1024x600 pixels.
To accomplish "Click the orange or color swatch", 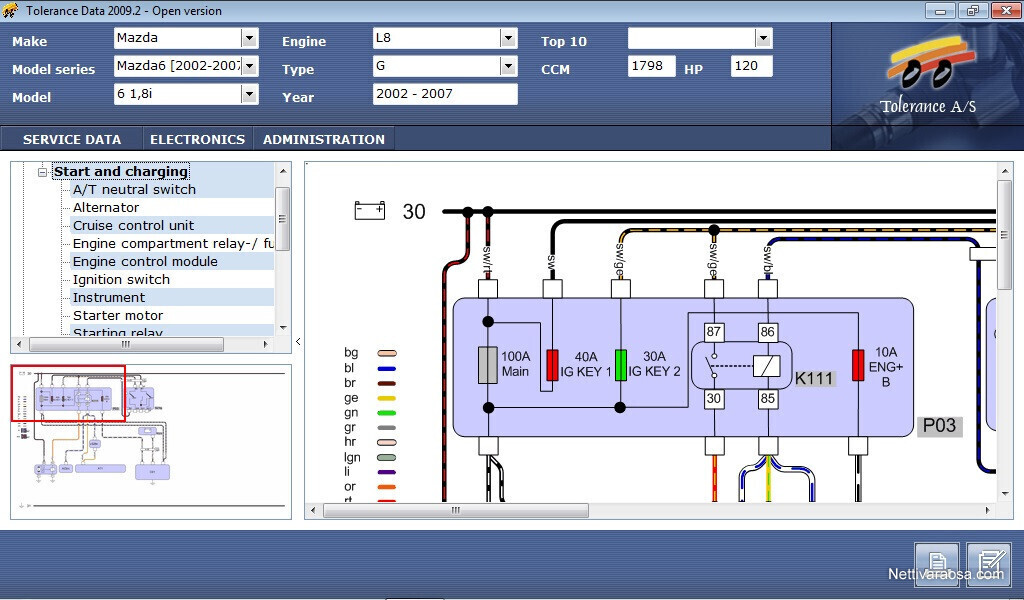I will coord(387,487).
